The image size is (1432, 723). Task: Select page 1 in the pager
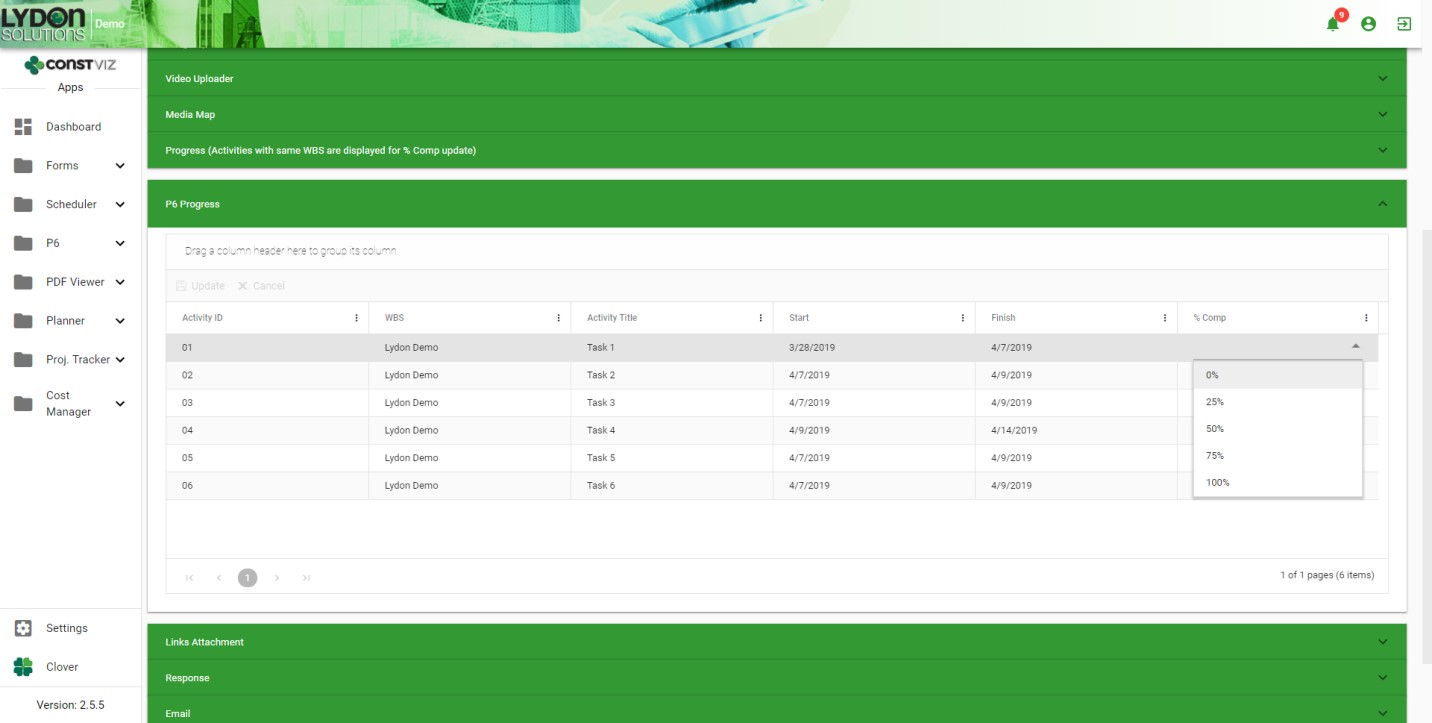tap(247, 577)
